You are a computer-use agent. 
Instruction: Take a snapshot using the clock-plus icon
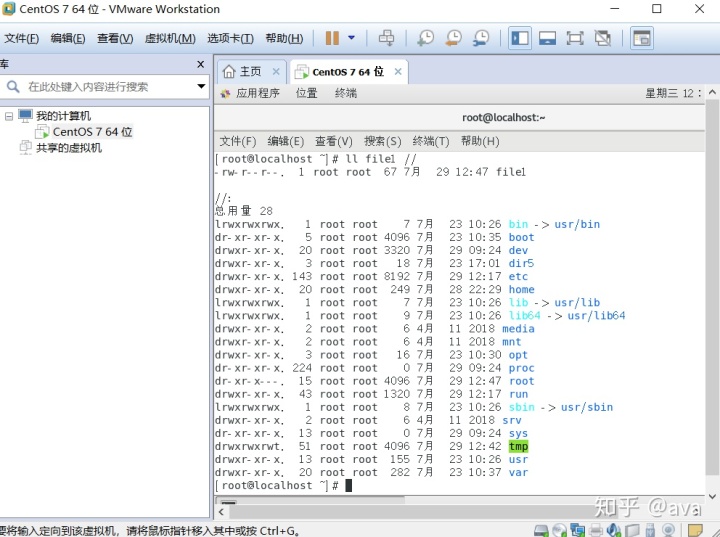426,38
